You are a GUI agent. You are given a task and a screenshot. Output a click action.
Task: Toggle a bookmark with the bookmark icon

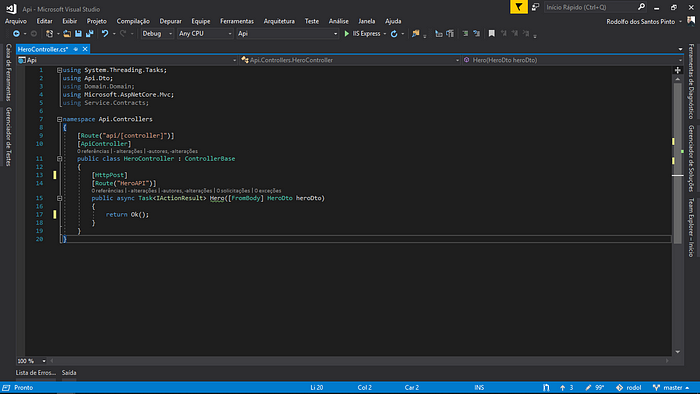[x=492, y=33]
